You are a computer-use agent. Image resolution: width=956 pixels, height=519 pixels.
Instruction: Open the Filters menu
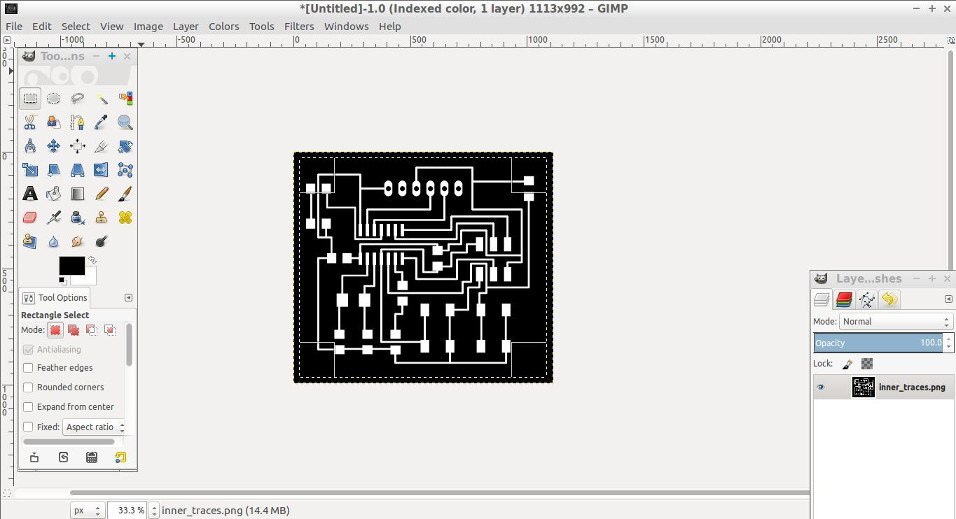point(299,26)
